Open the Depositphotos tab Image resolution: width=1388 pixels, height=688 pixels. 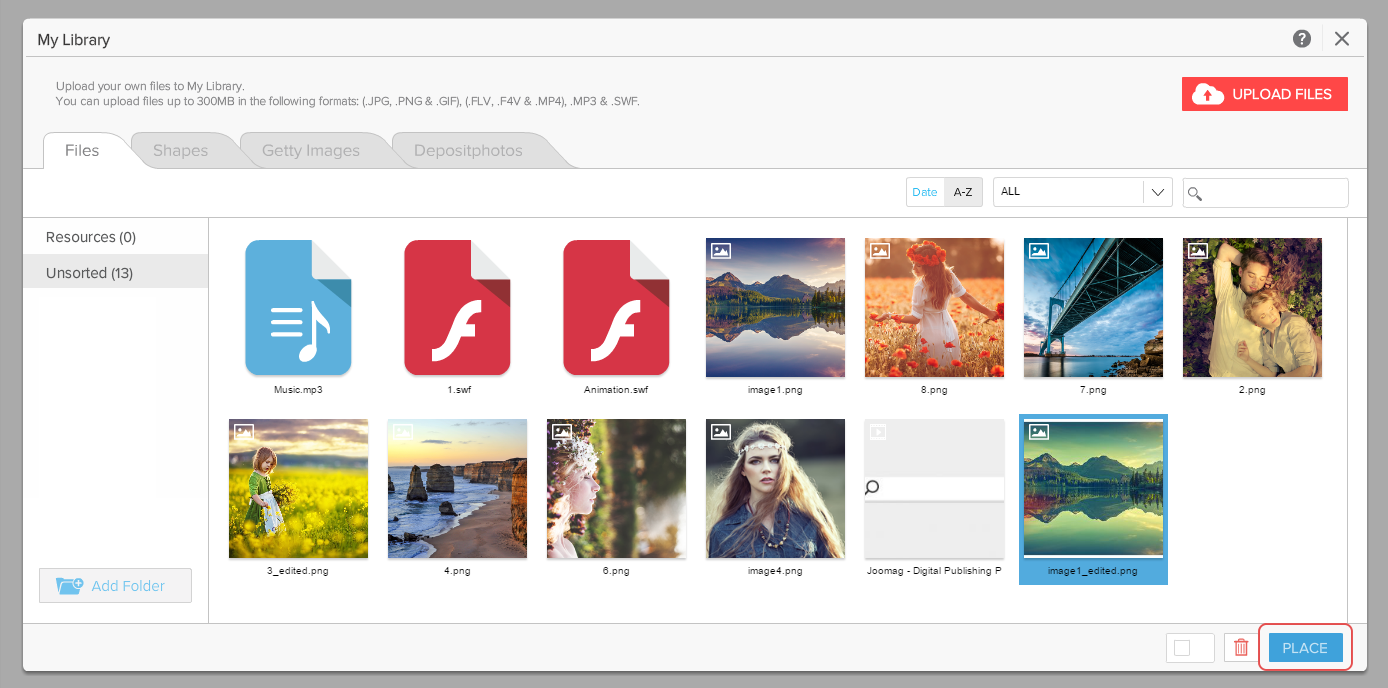(x=470, y=151)
